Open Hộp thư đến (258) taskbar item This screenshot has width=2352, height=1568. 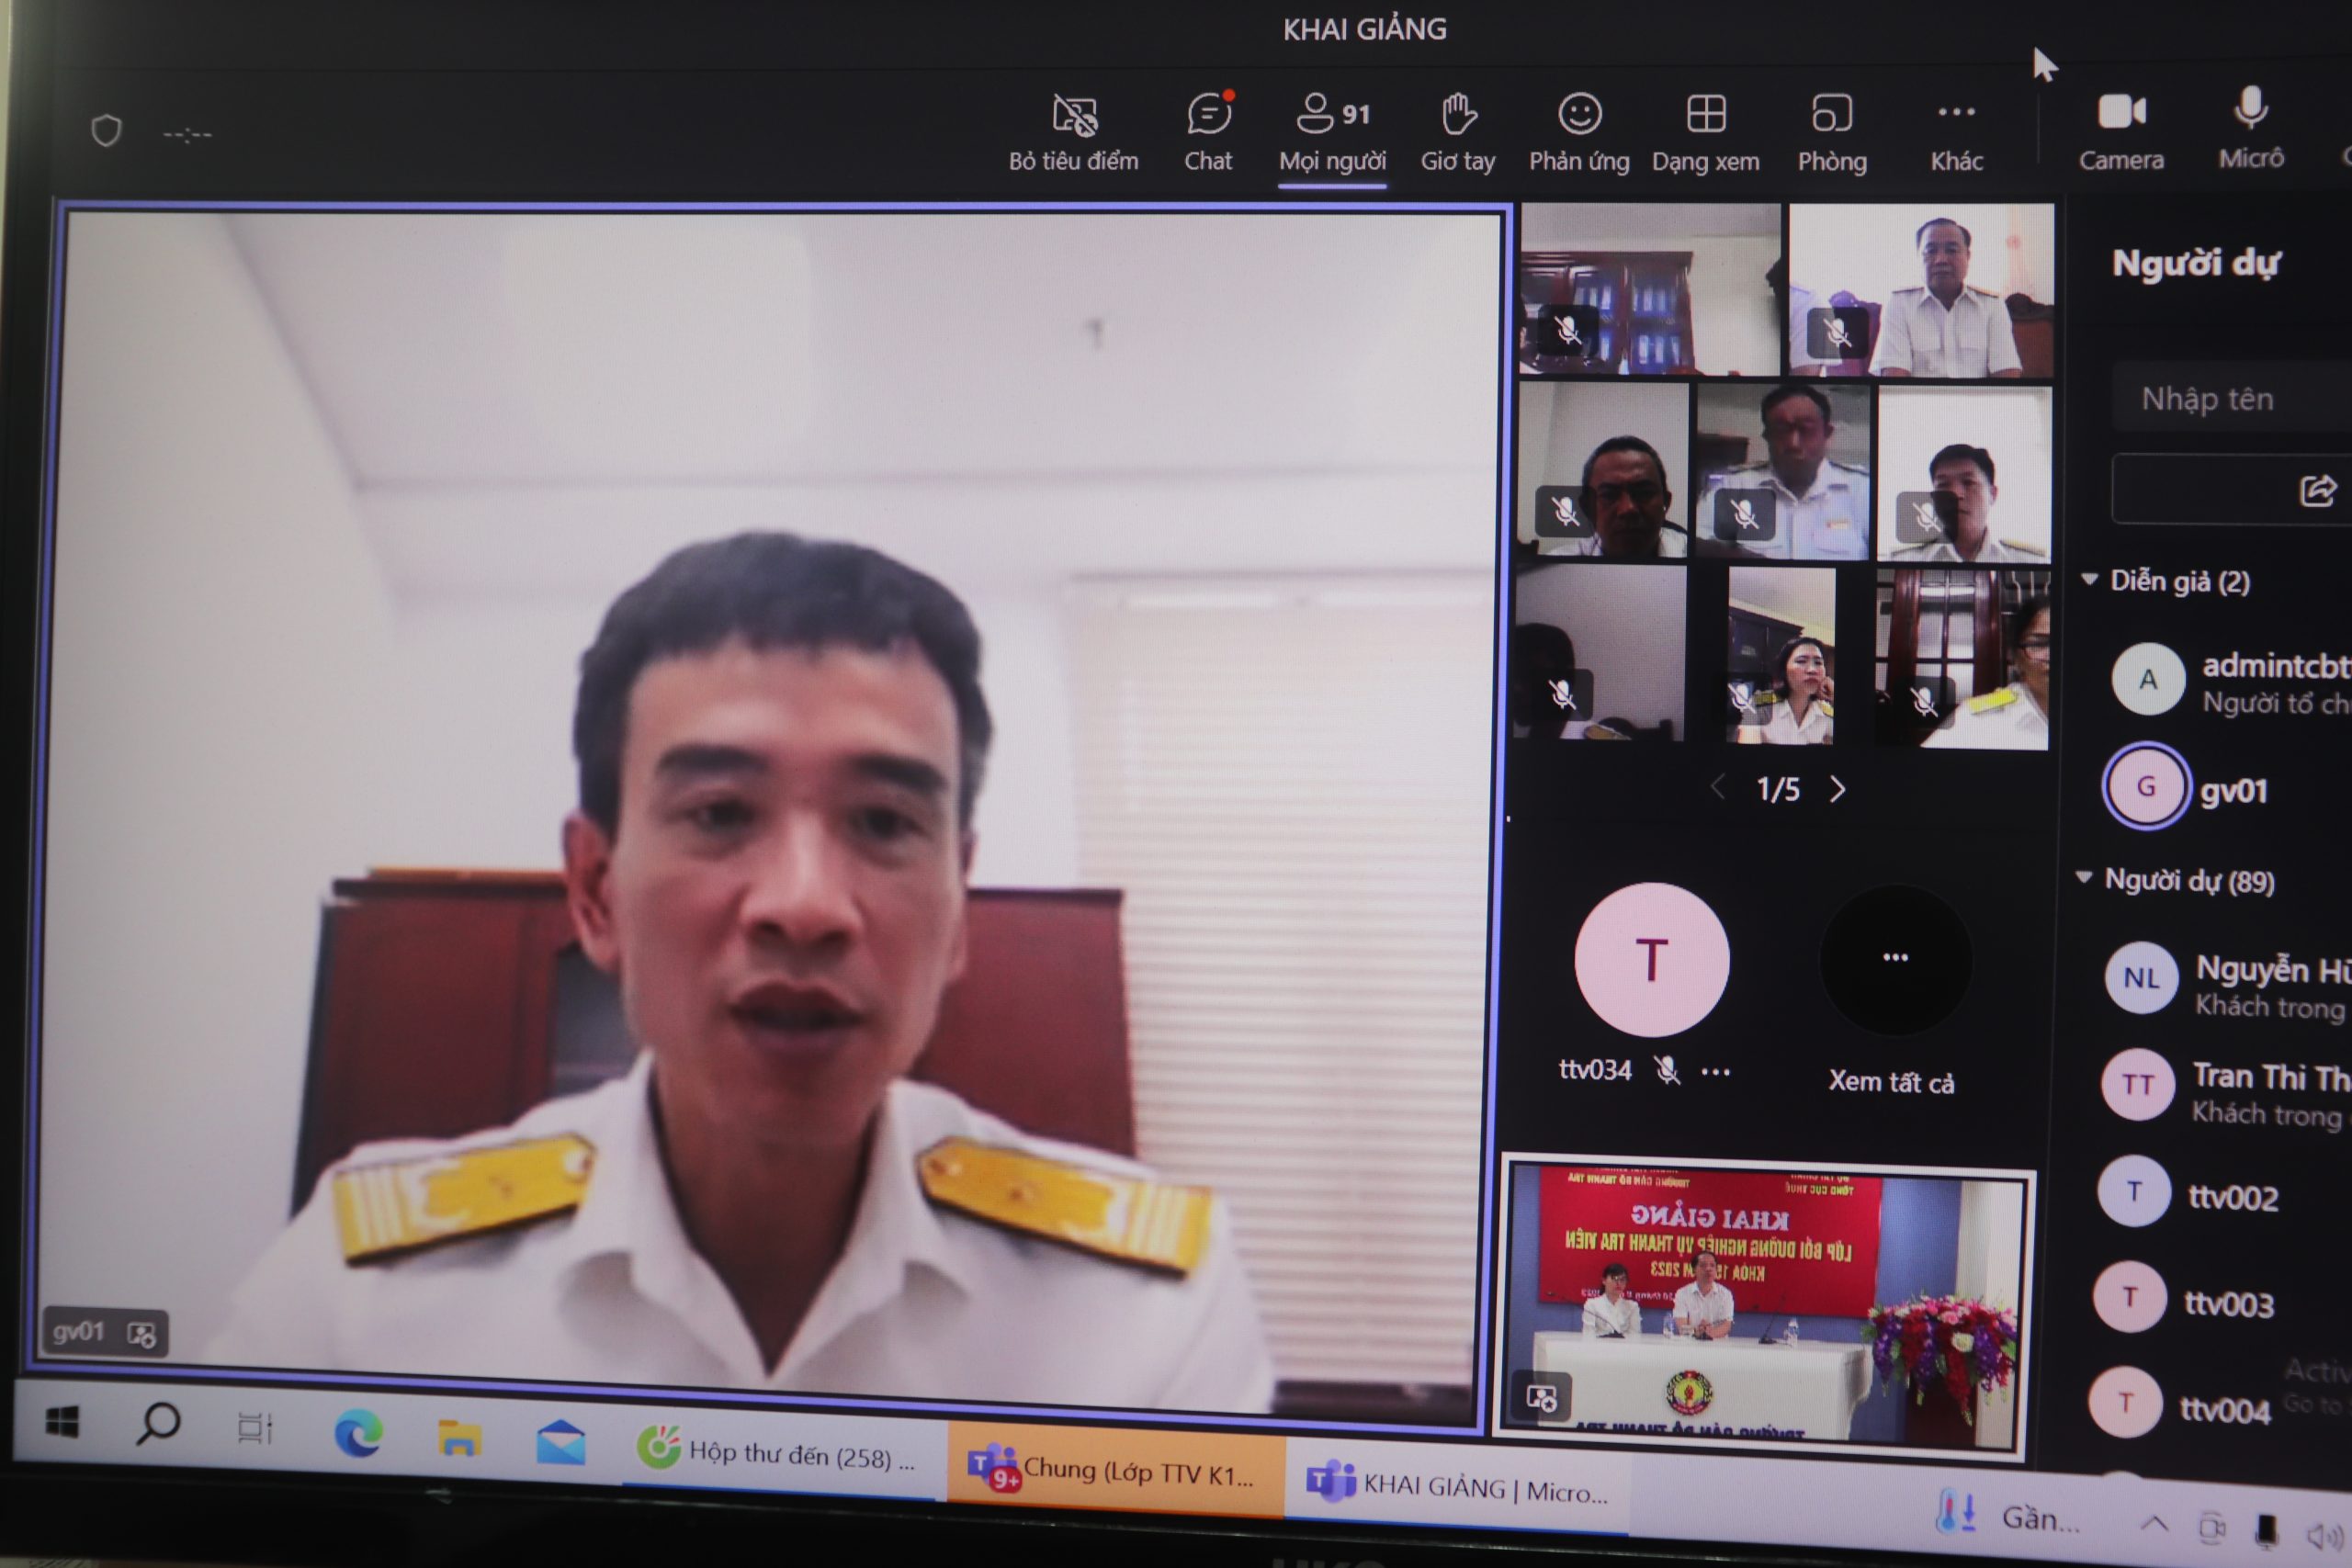click(x=780, y=1455)
